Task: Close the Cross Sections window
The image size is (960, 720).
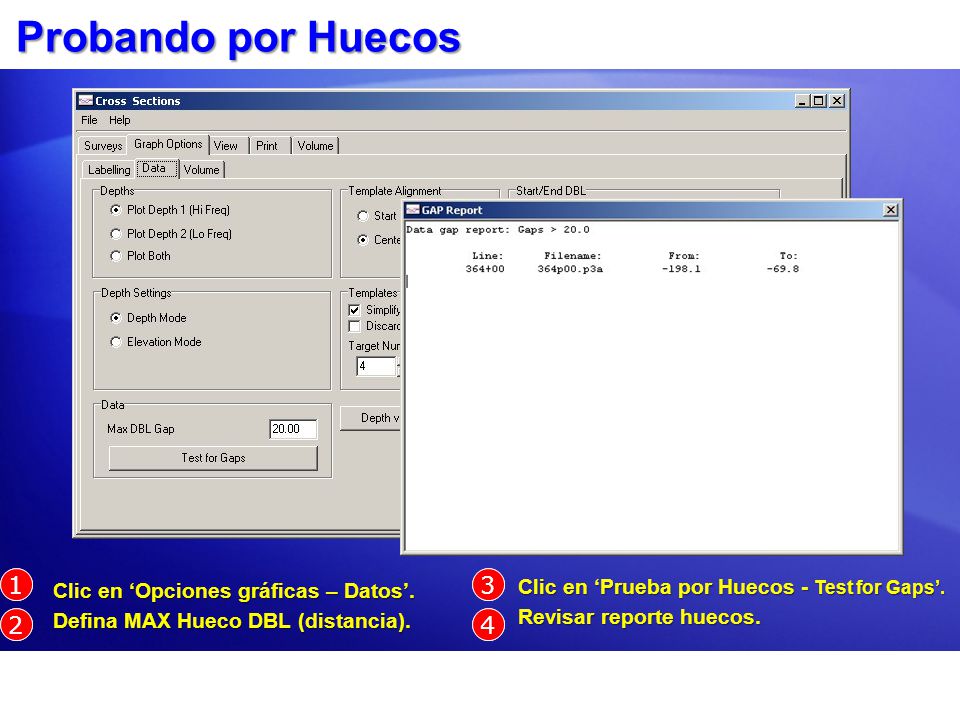Action: (x=837, y=100)
